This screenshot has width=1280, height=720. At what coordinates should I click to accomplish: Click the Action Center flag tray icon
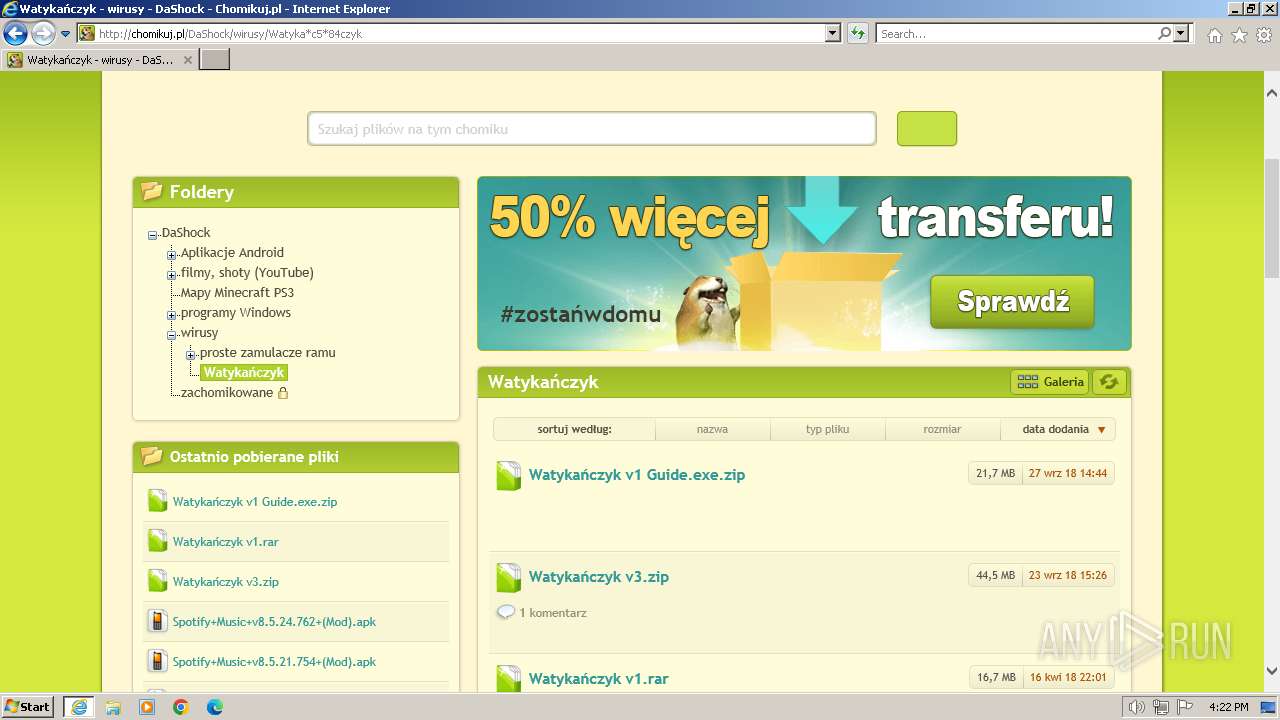tap(1185, 707)
